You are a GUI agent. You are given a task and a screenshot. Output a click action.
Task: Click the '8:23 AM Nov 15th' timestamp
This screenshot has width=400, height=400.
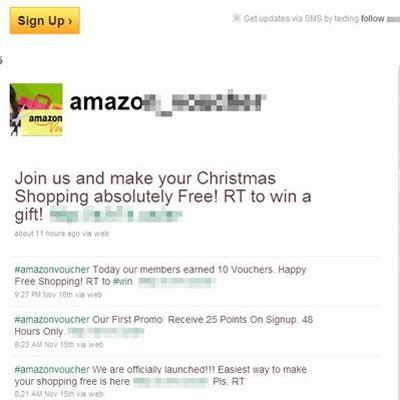pos(59,345)
